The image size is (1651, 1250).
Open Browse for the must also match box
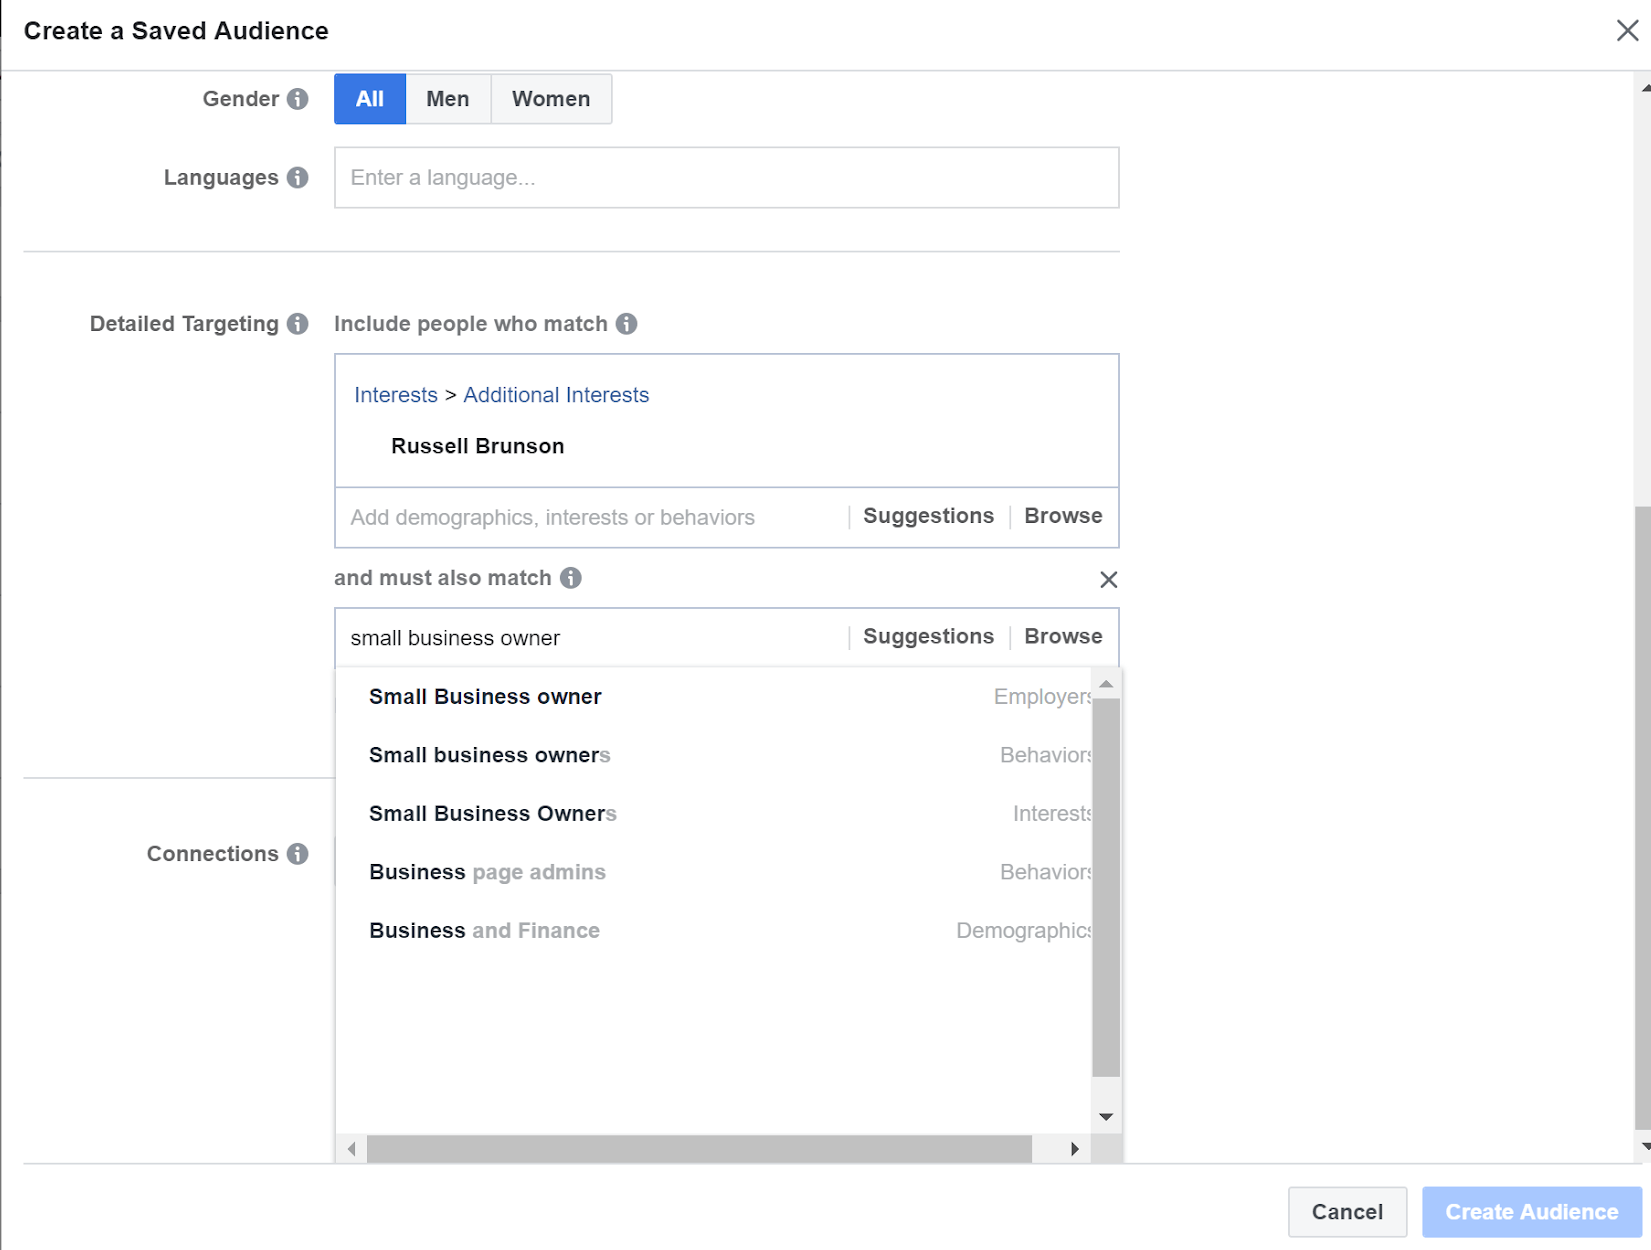coord(1063,637)
